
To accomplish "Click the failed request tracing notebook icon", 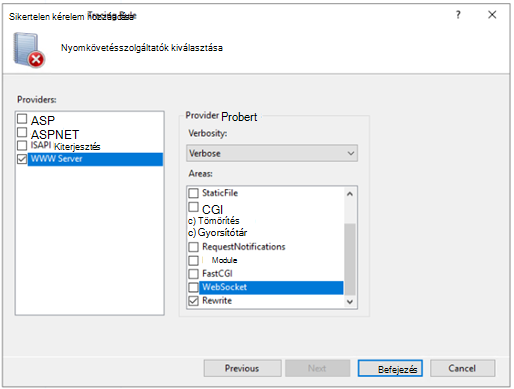I will (x=29, y=50).
